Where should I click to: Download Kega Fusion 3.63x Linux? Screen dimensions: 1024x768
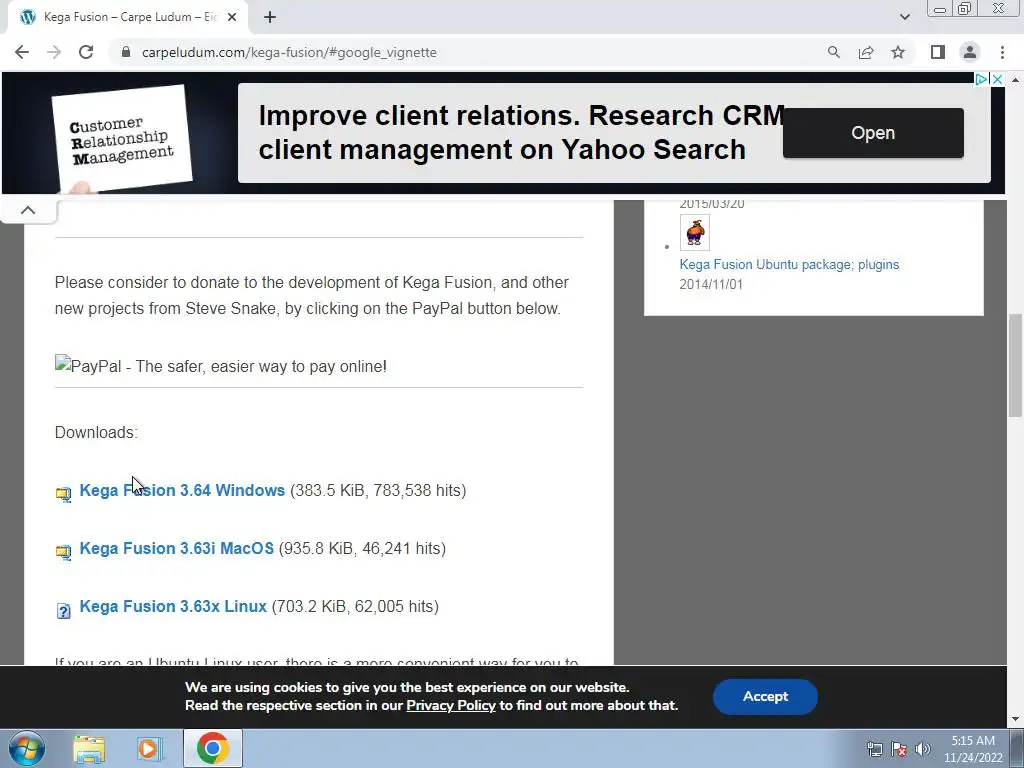[x=173, y=607]
